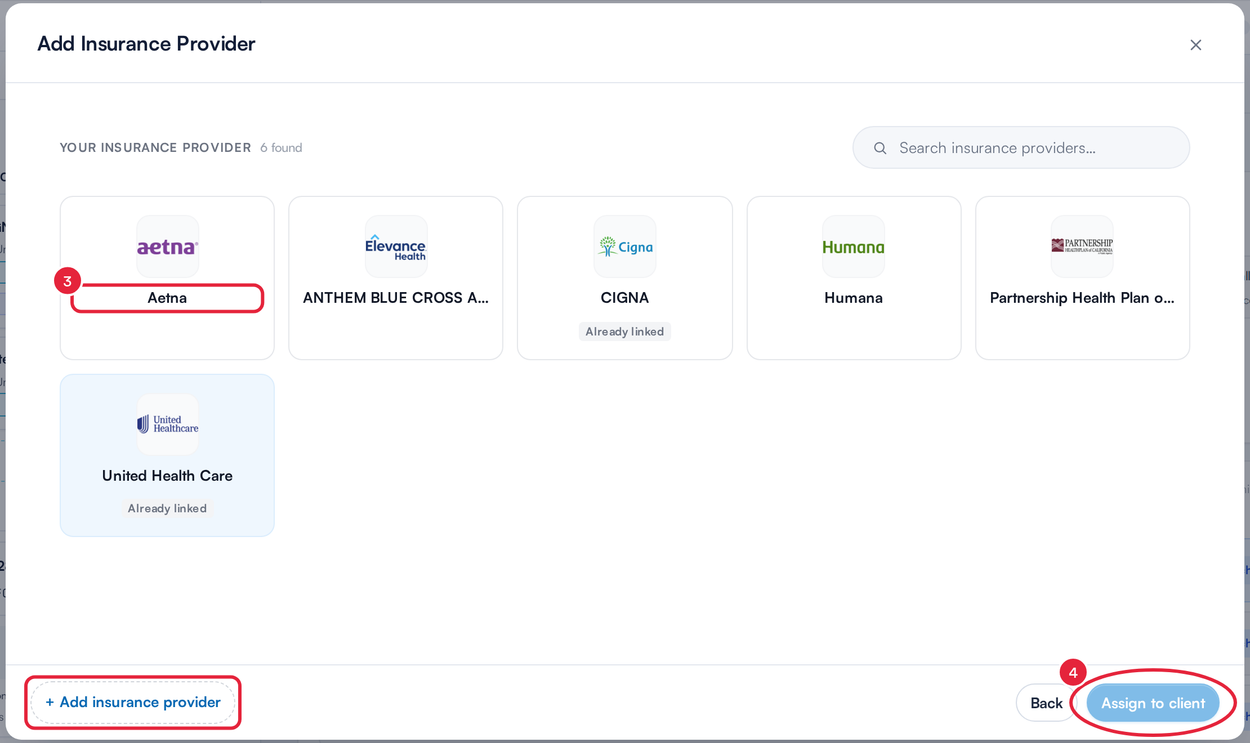Viewport: 1250px width, 743px height.
Task: Click the Elevance Health logo icon
Action: (x=396, y=246)
